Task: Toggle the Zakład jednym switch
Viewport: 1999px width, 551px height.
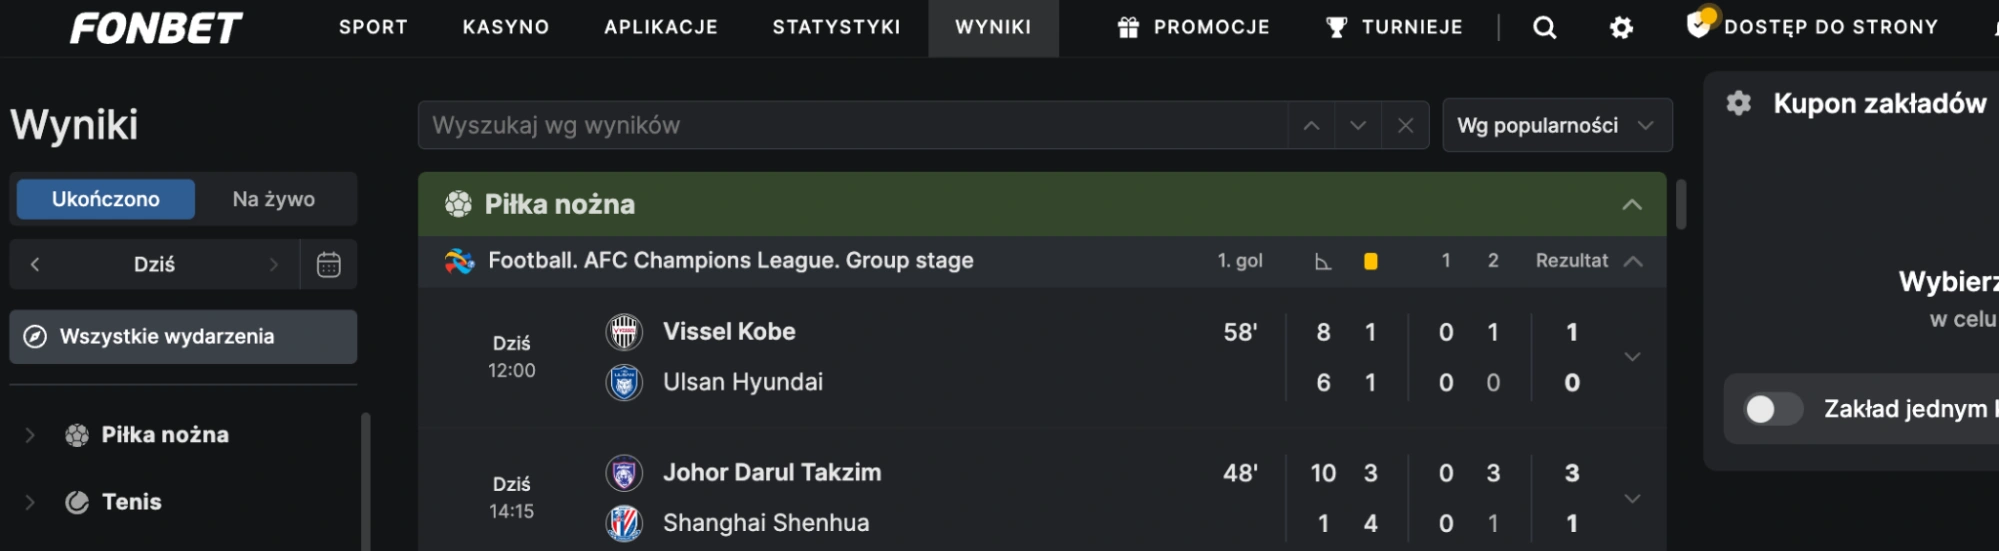Action: pos(1772,409)
